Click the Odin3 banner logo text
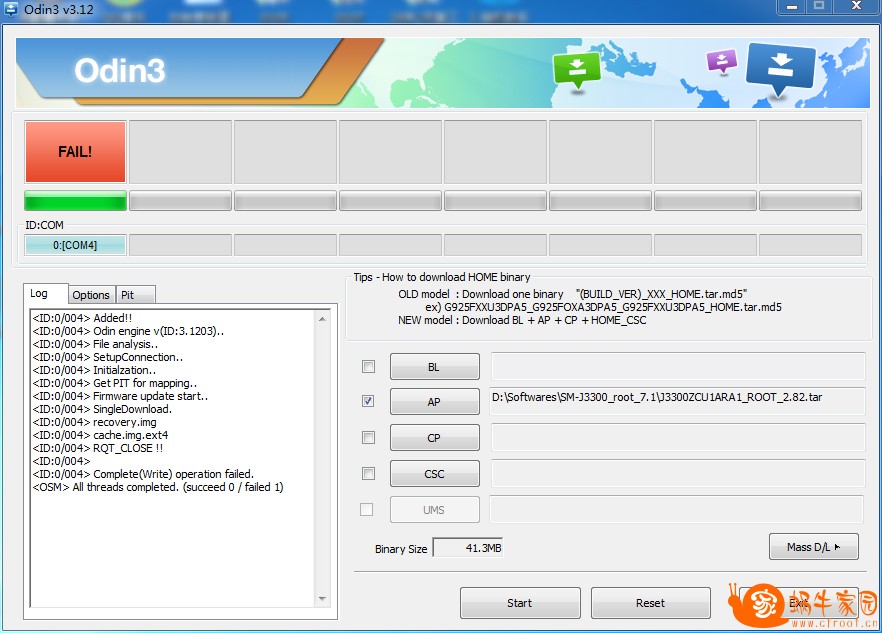The width and height of the screenshot is (882, 633). 120,71
